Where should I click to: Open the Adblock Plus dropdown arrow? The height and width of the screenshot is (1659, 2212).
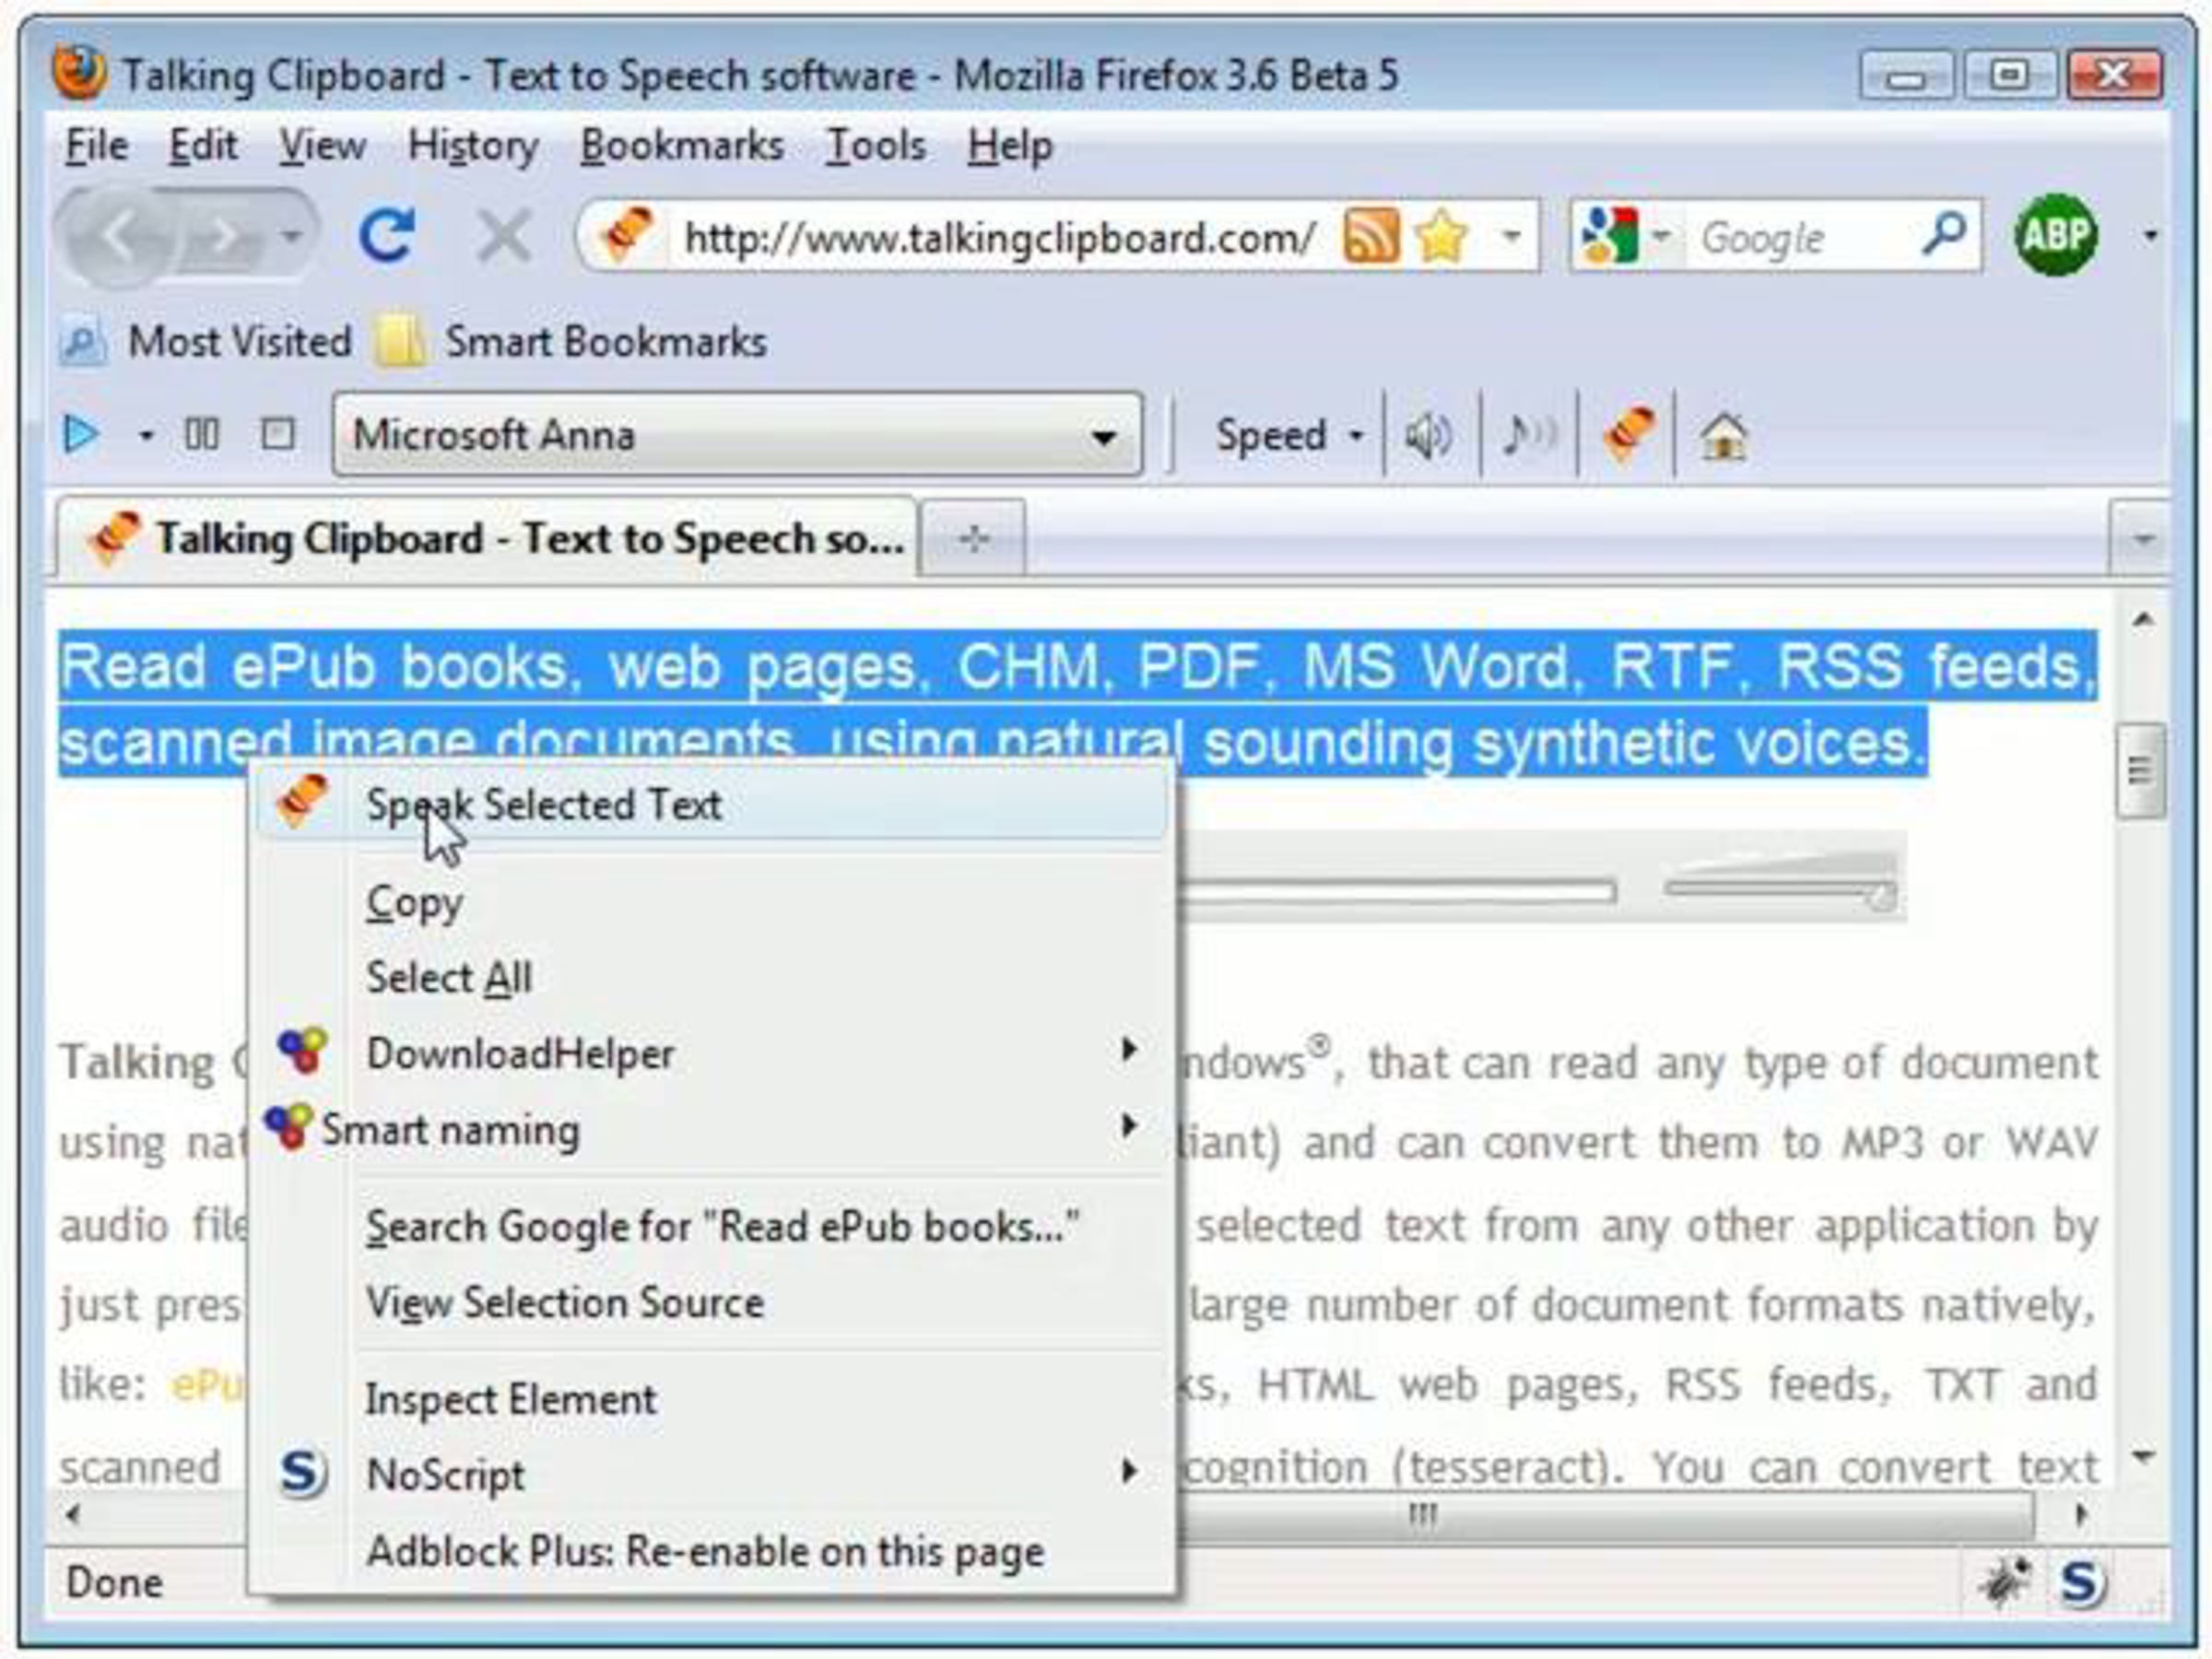pos(2149,236)
